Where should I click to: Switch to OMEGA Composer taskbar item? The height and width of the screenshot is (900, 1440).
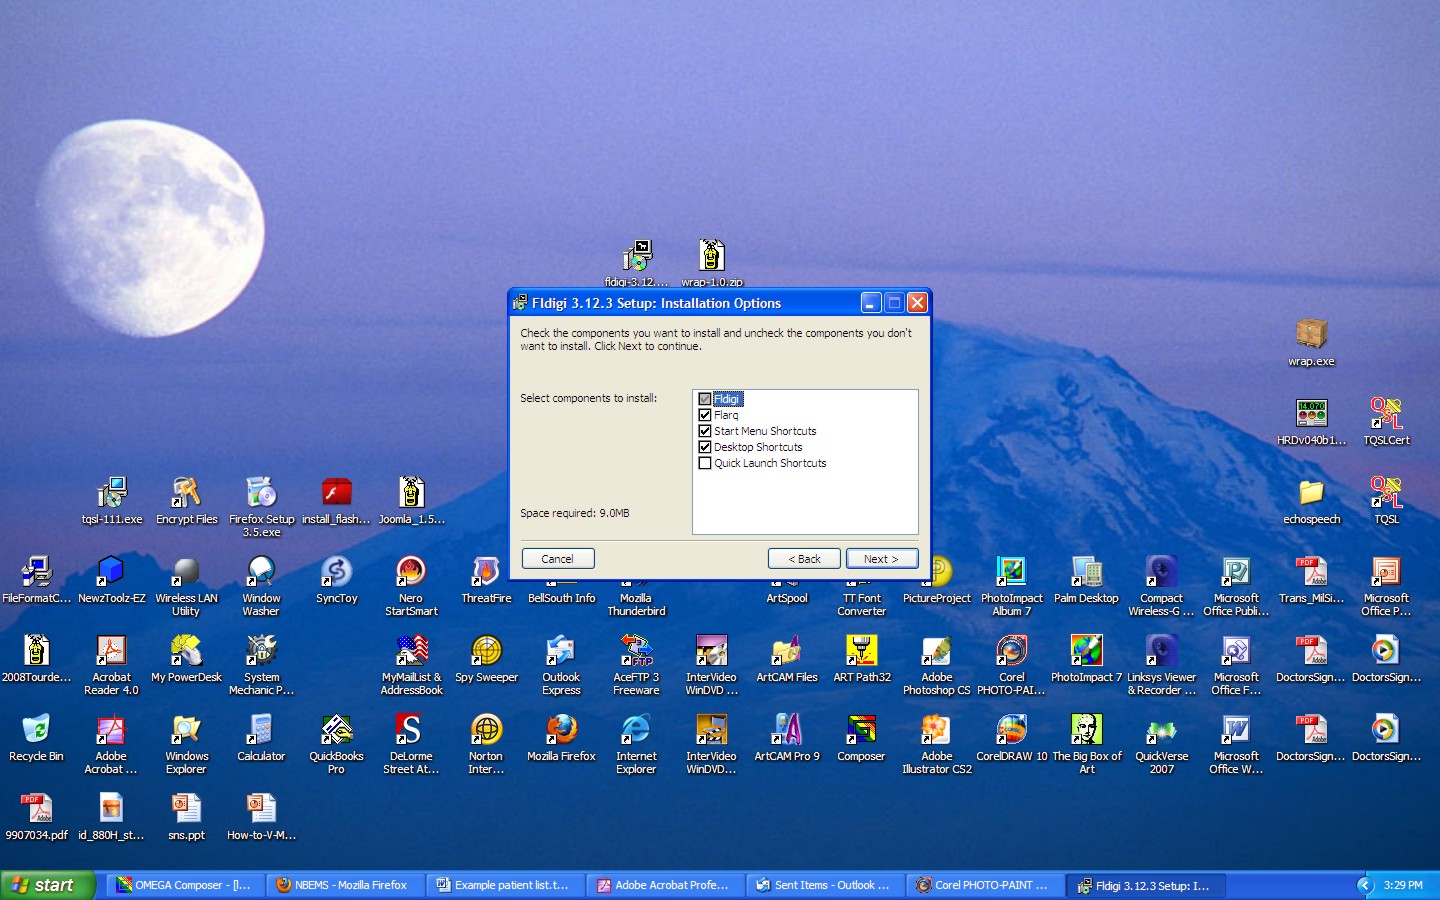click(x=187, y=885)
